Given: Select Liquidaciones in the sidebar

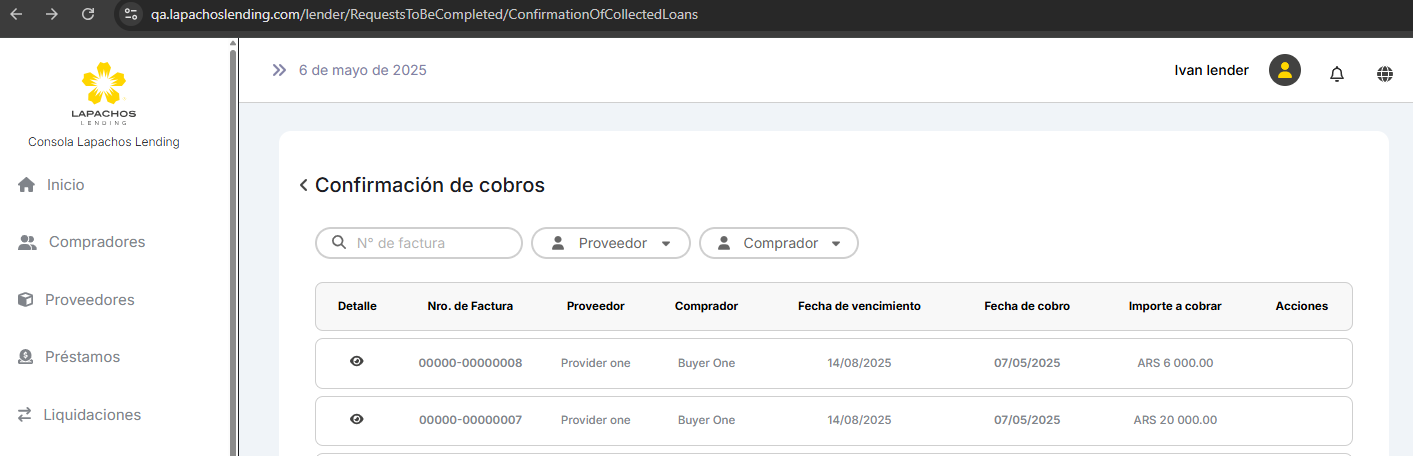Looking at the screenshot, I should [92, 415].
